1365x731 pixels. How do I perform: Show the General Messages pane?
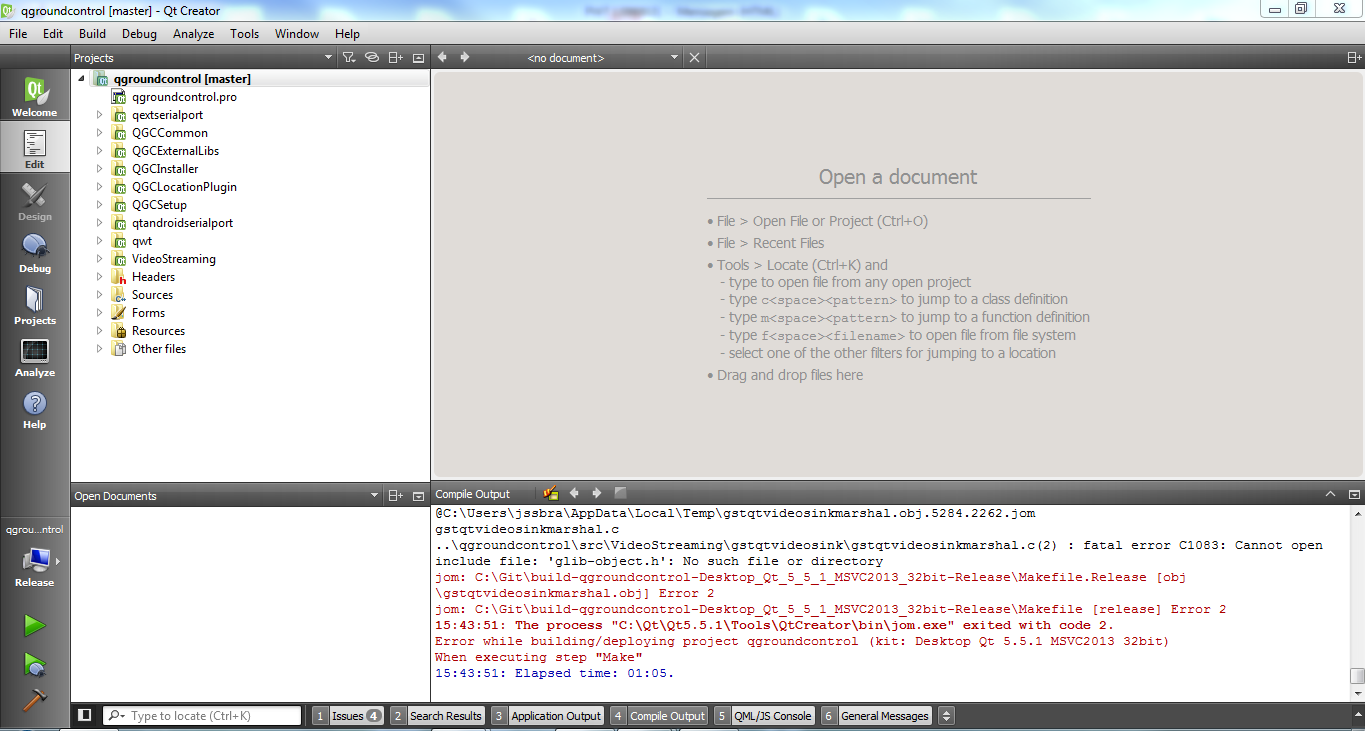876,715
